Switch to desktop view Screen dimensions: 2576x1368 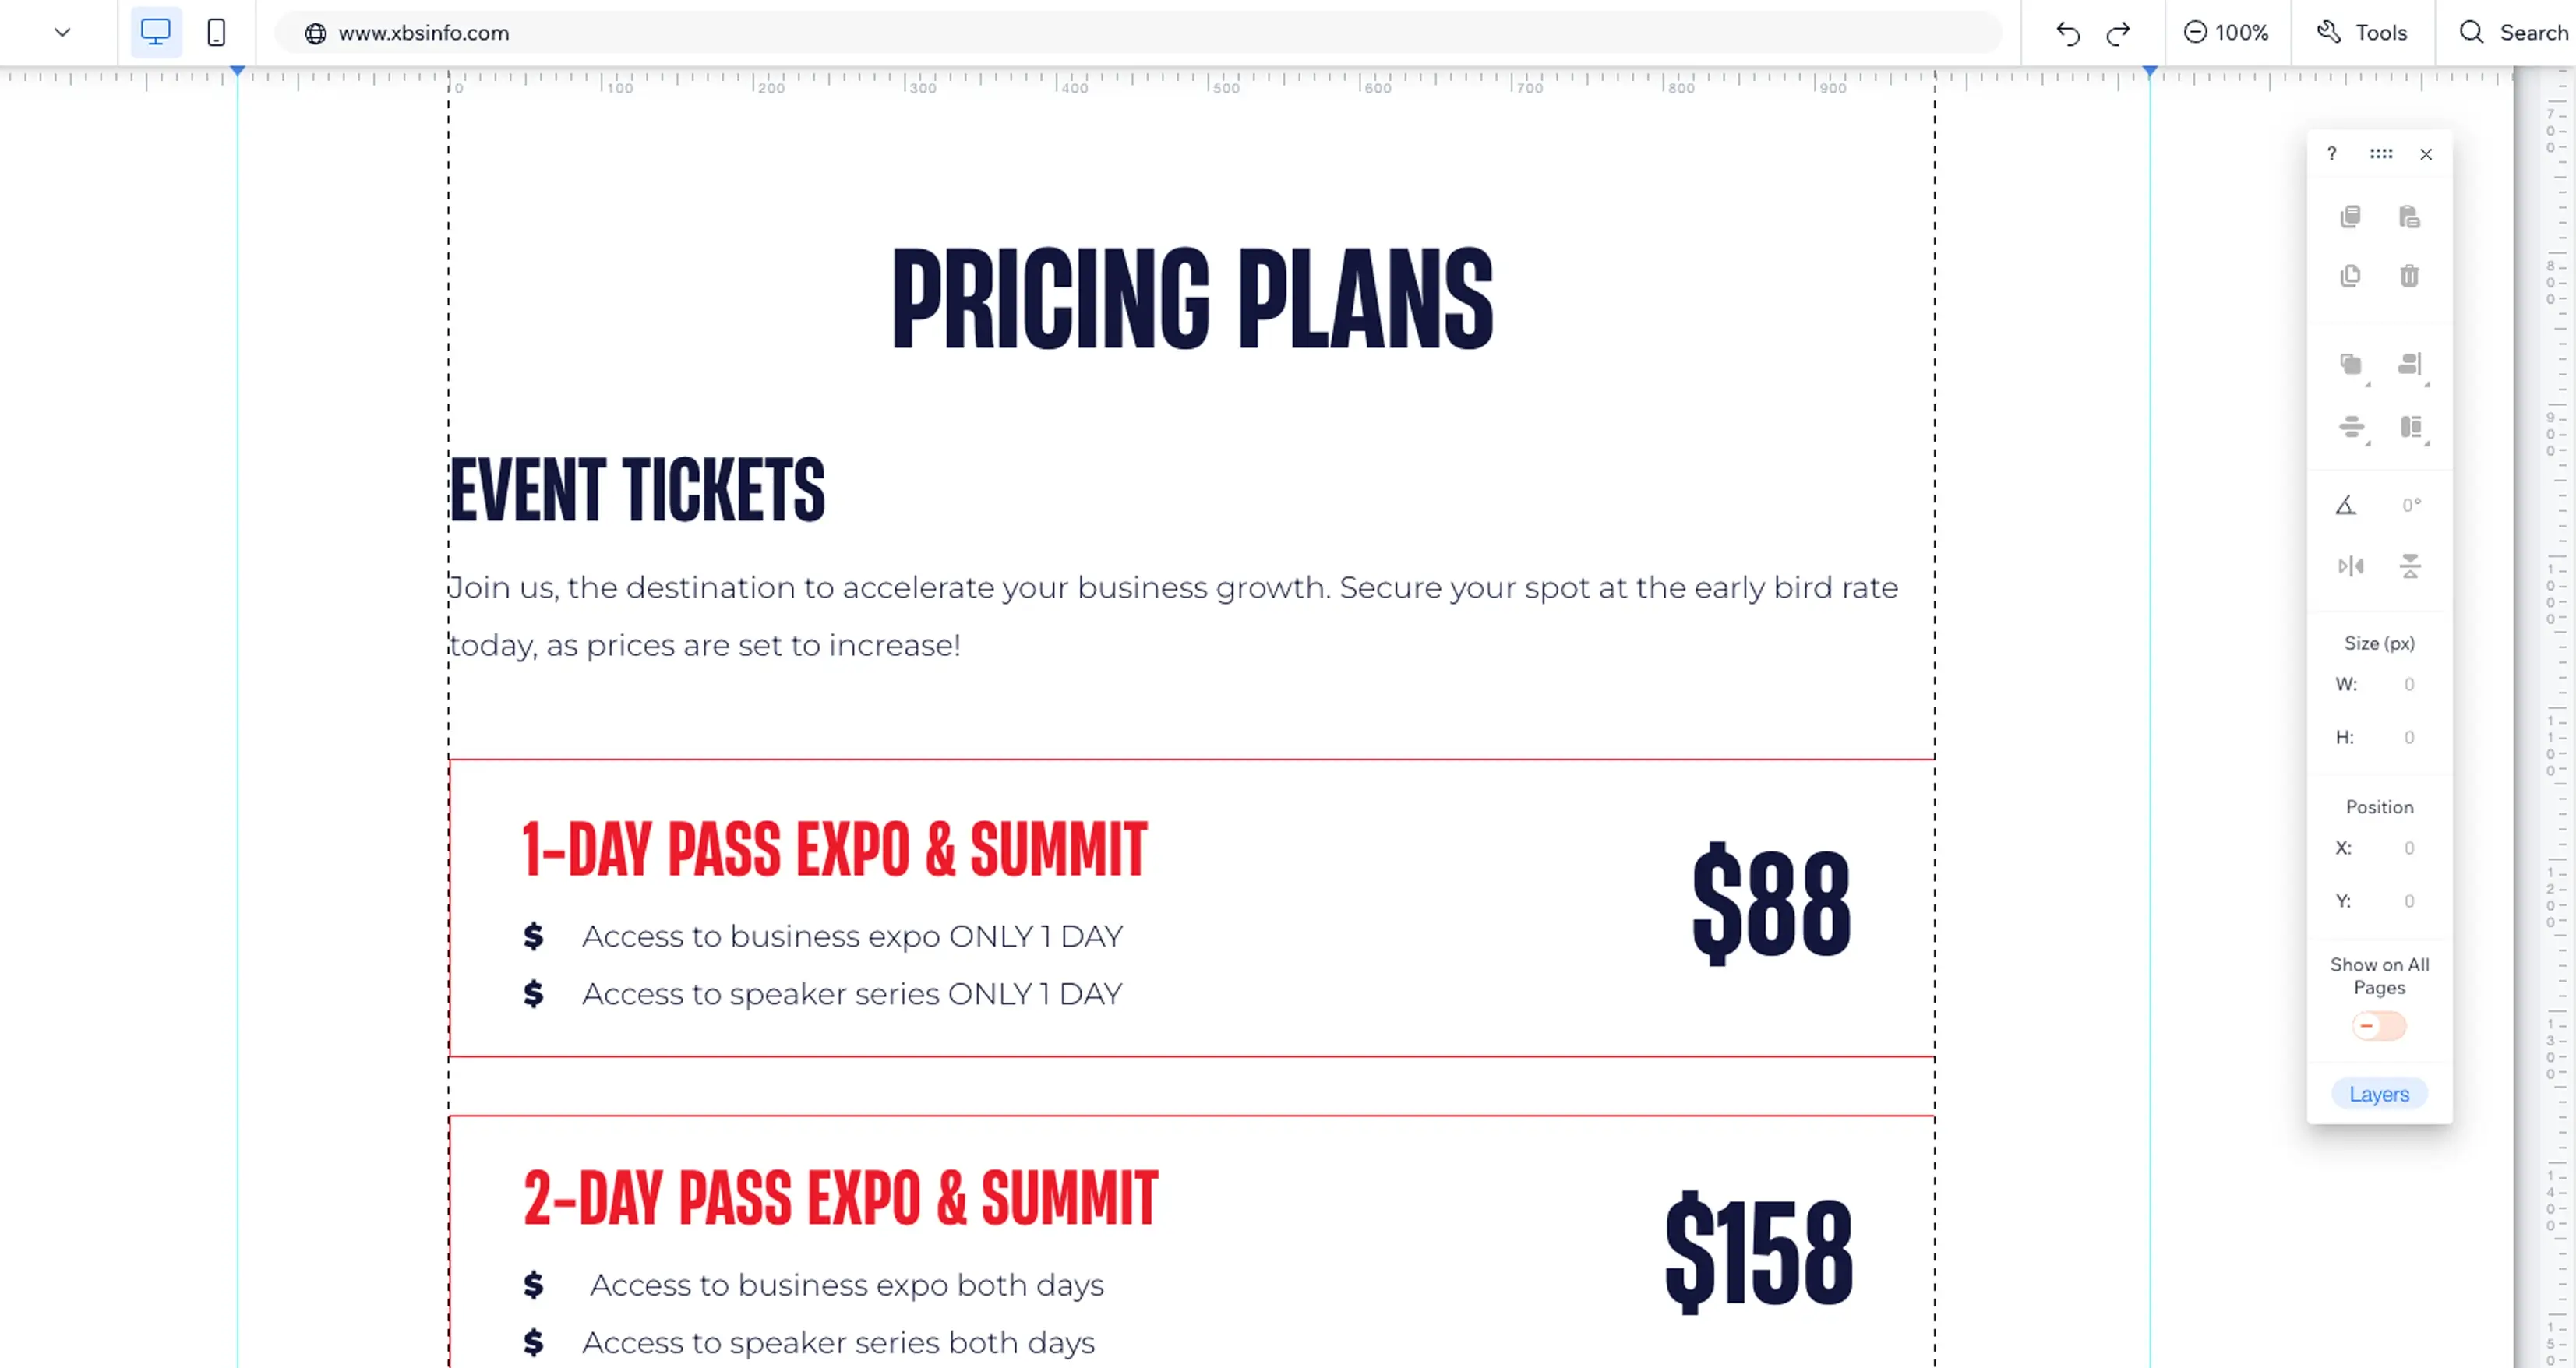pyautogui.click(x=156, y=33)
